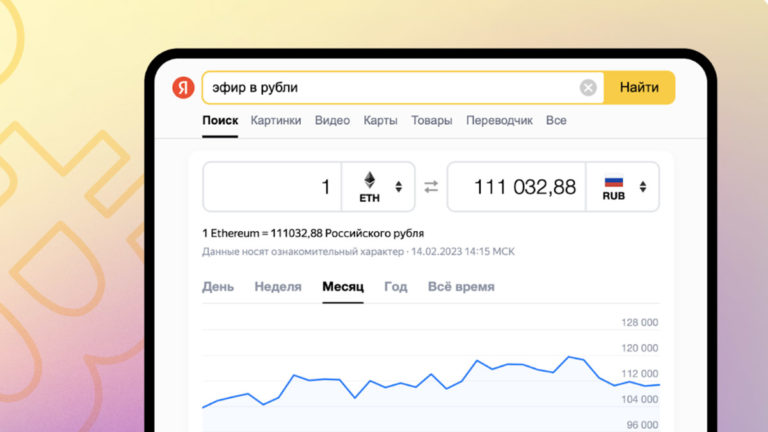Click the Ethereum diamond icon
Screen dimensions: 768x432
coord(370,180)
